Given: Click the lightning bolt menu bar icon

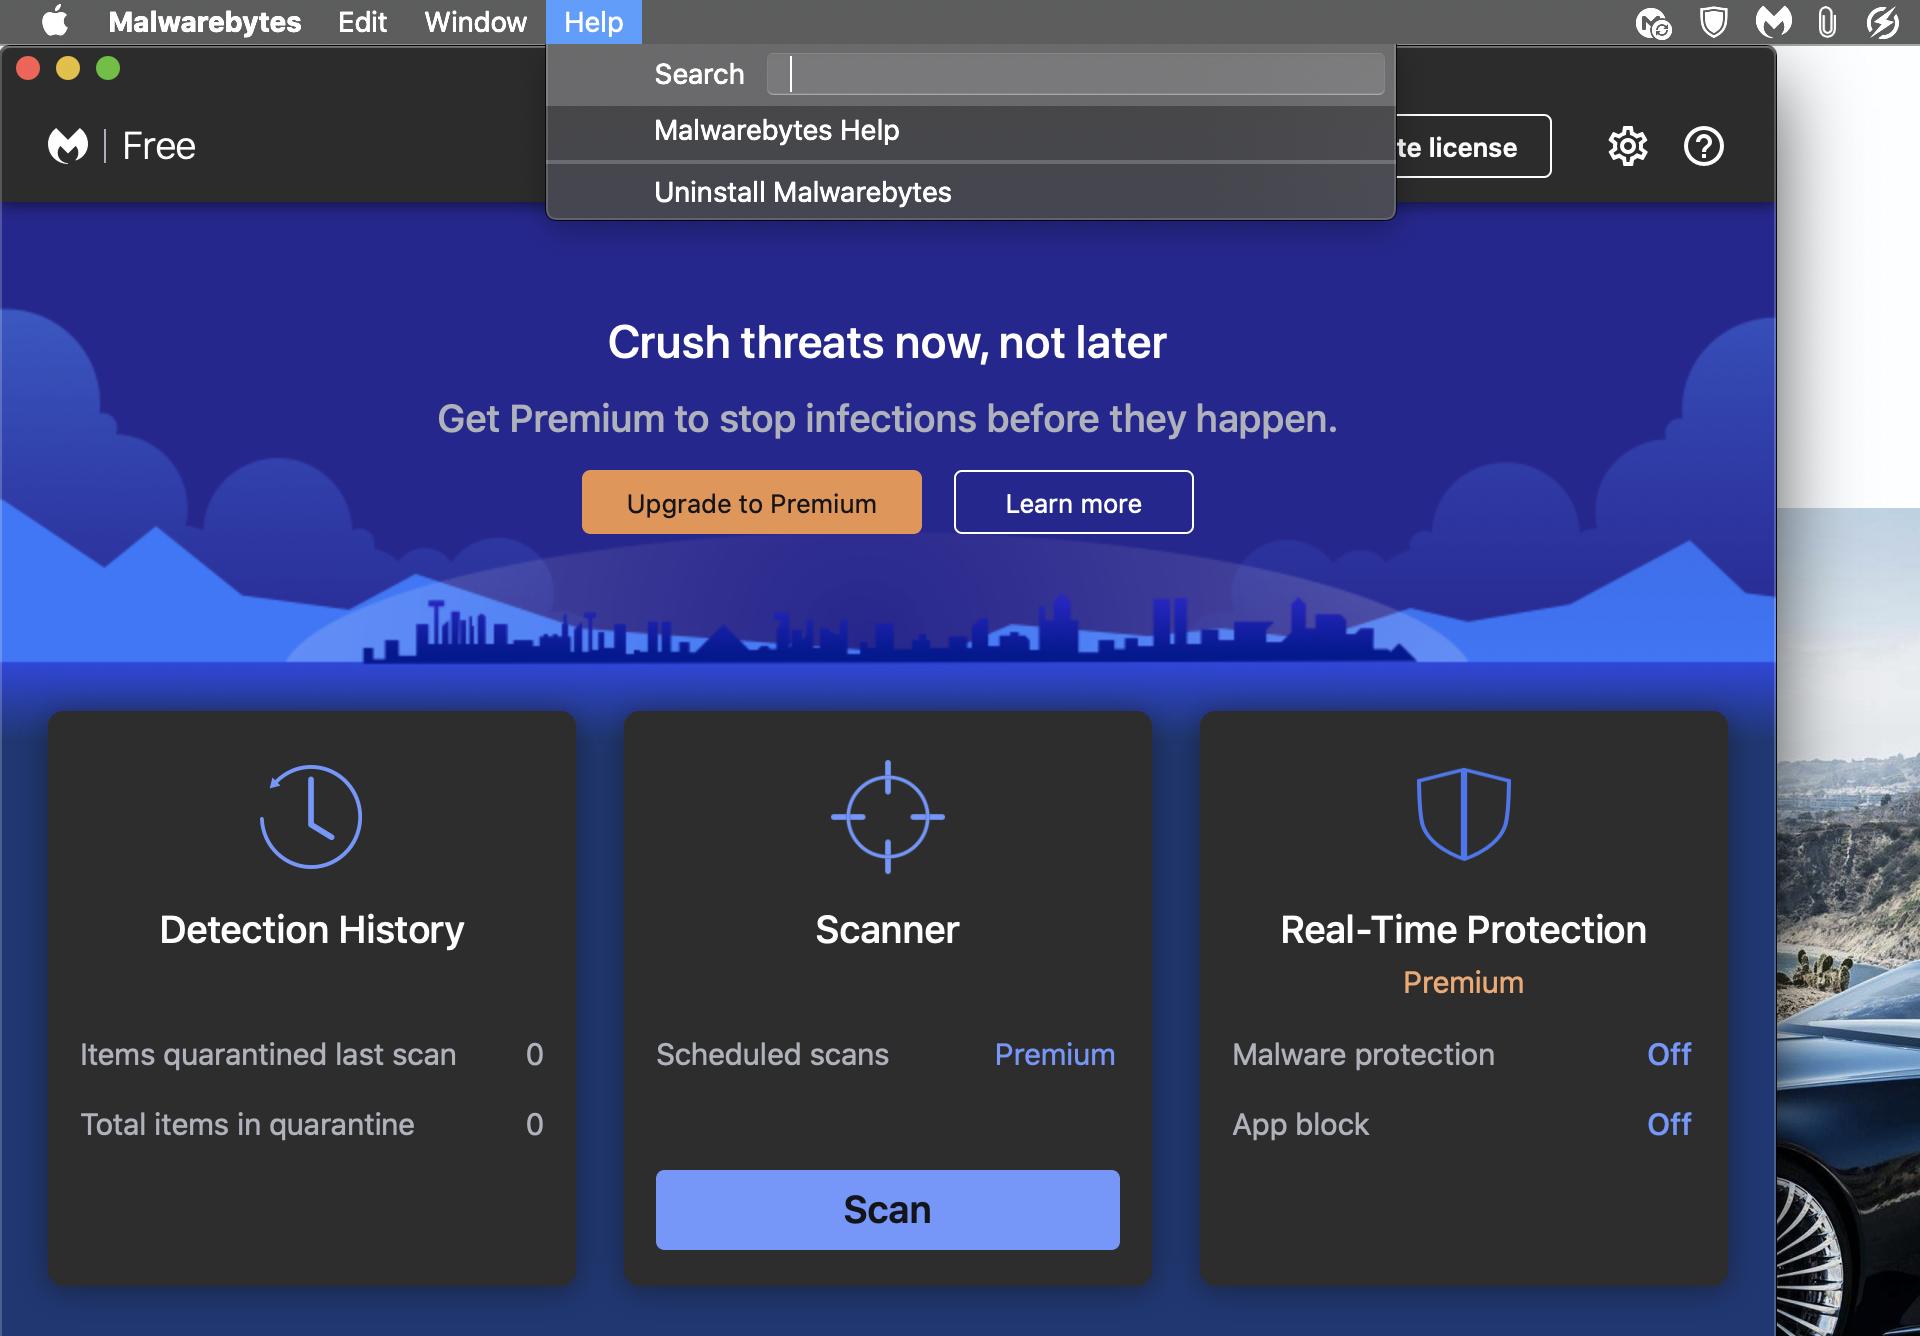Looking at the screenshot, I should 1882,21.
